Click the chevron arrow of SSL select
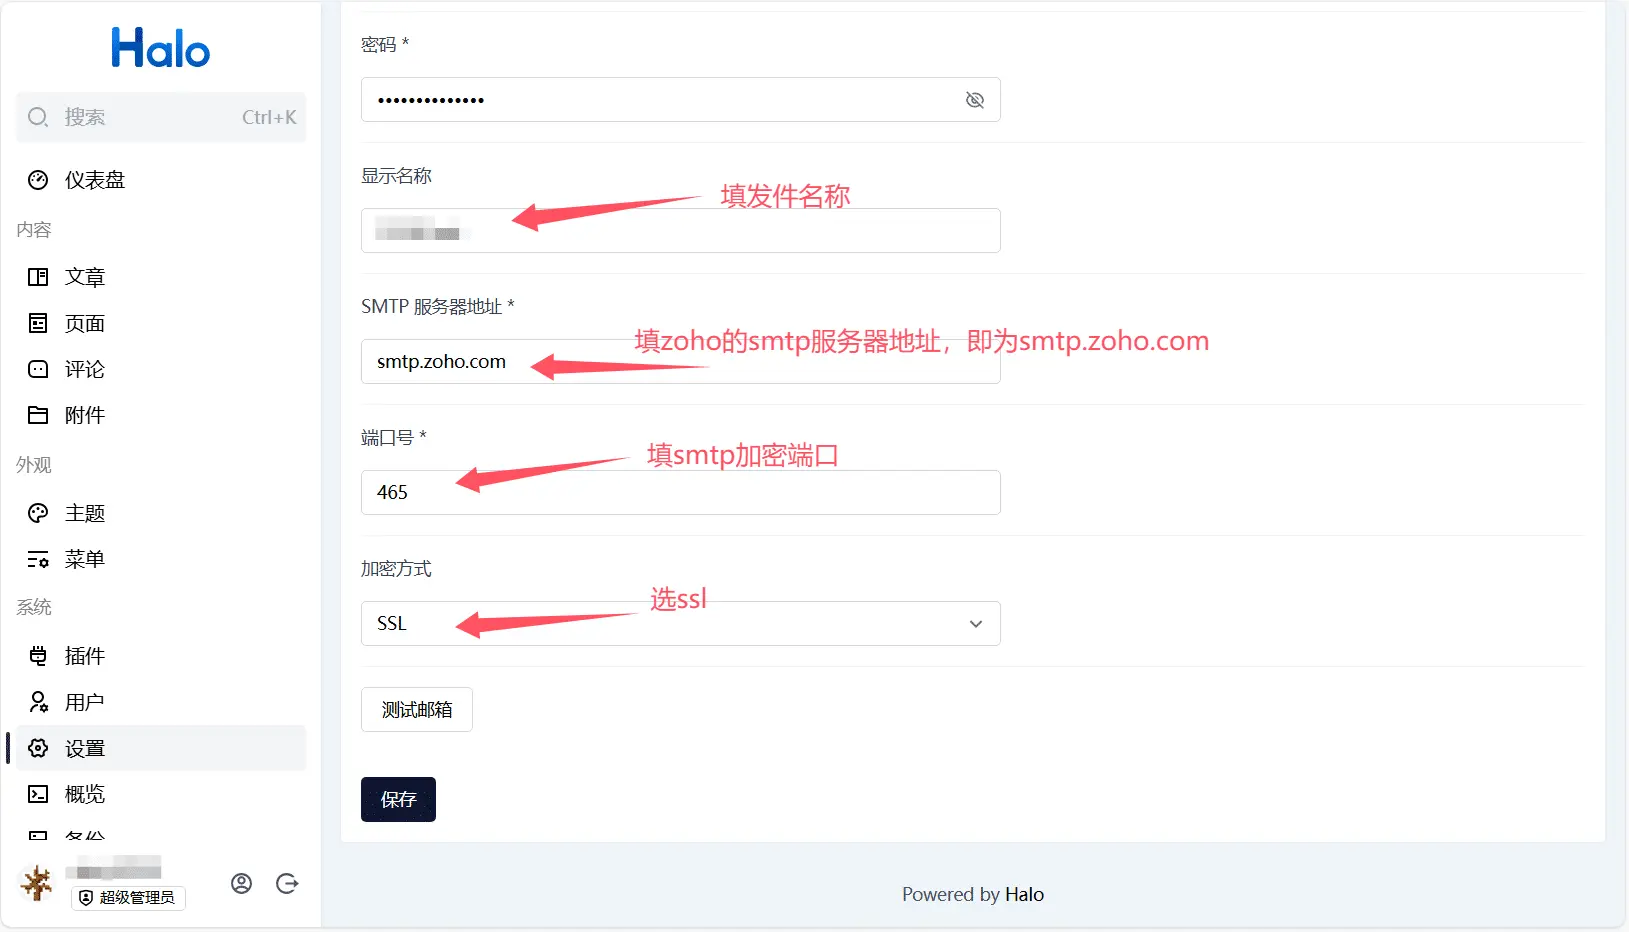Screen dimensions: 1629x932 coord(976,624)
